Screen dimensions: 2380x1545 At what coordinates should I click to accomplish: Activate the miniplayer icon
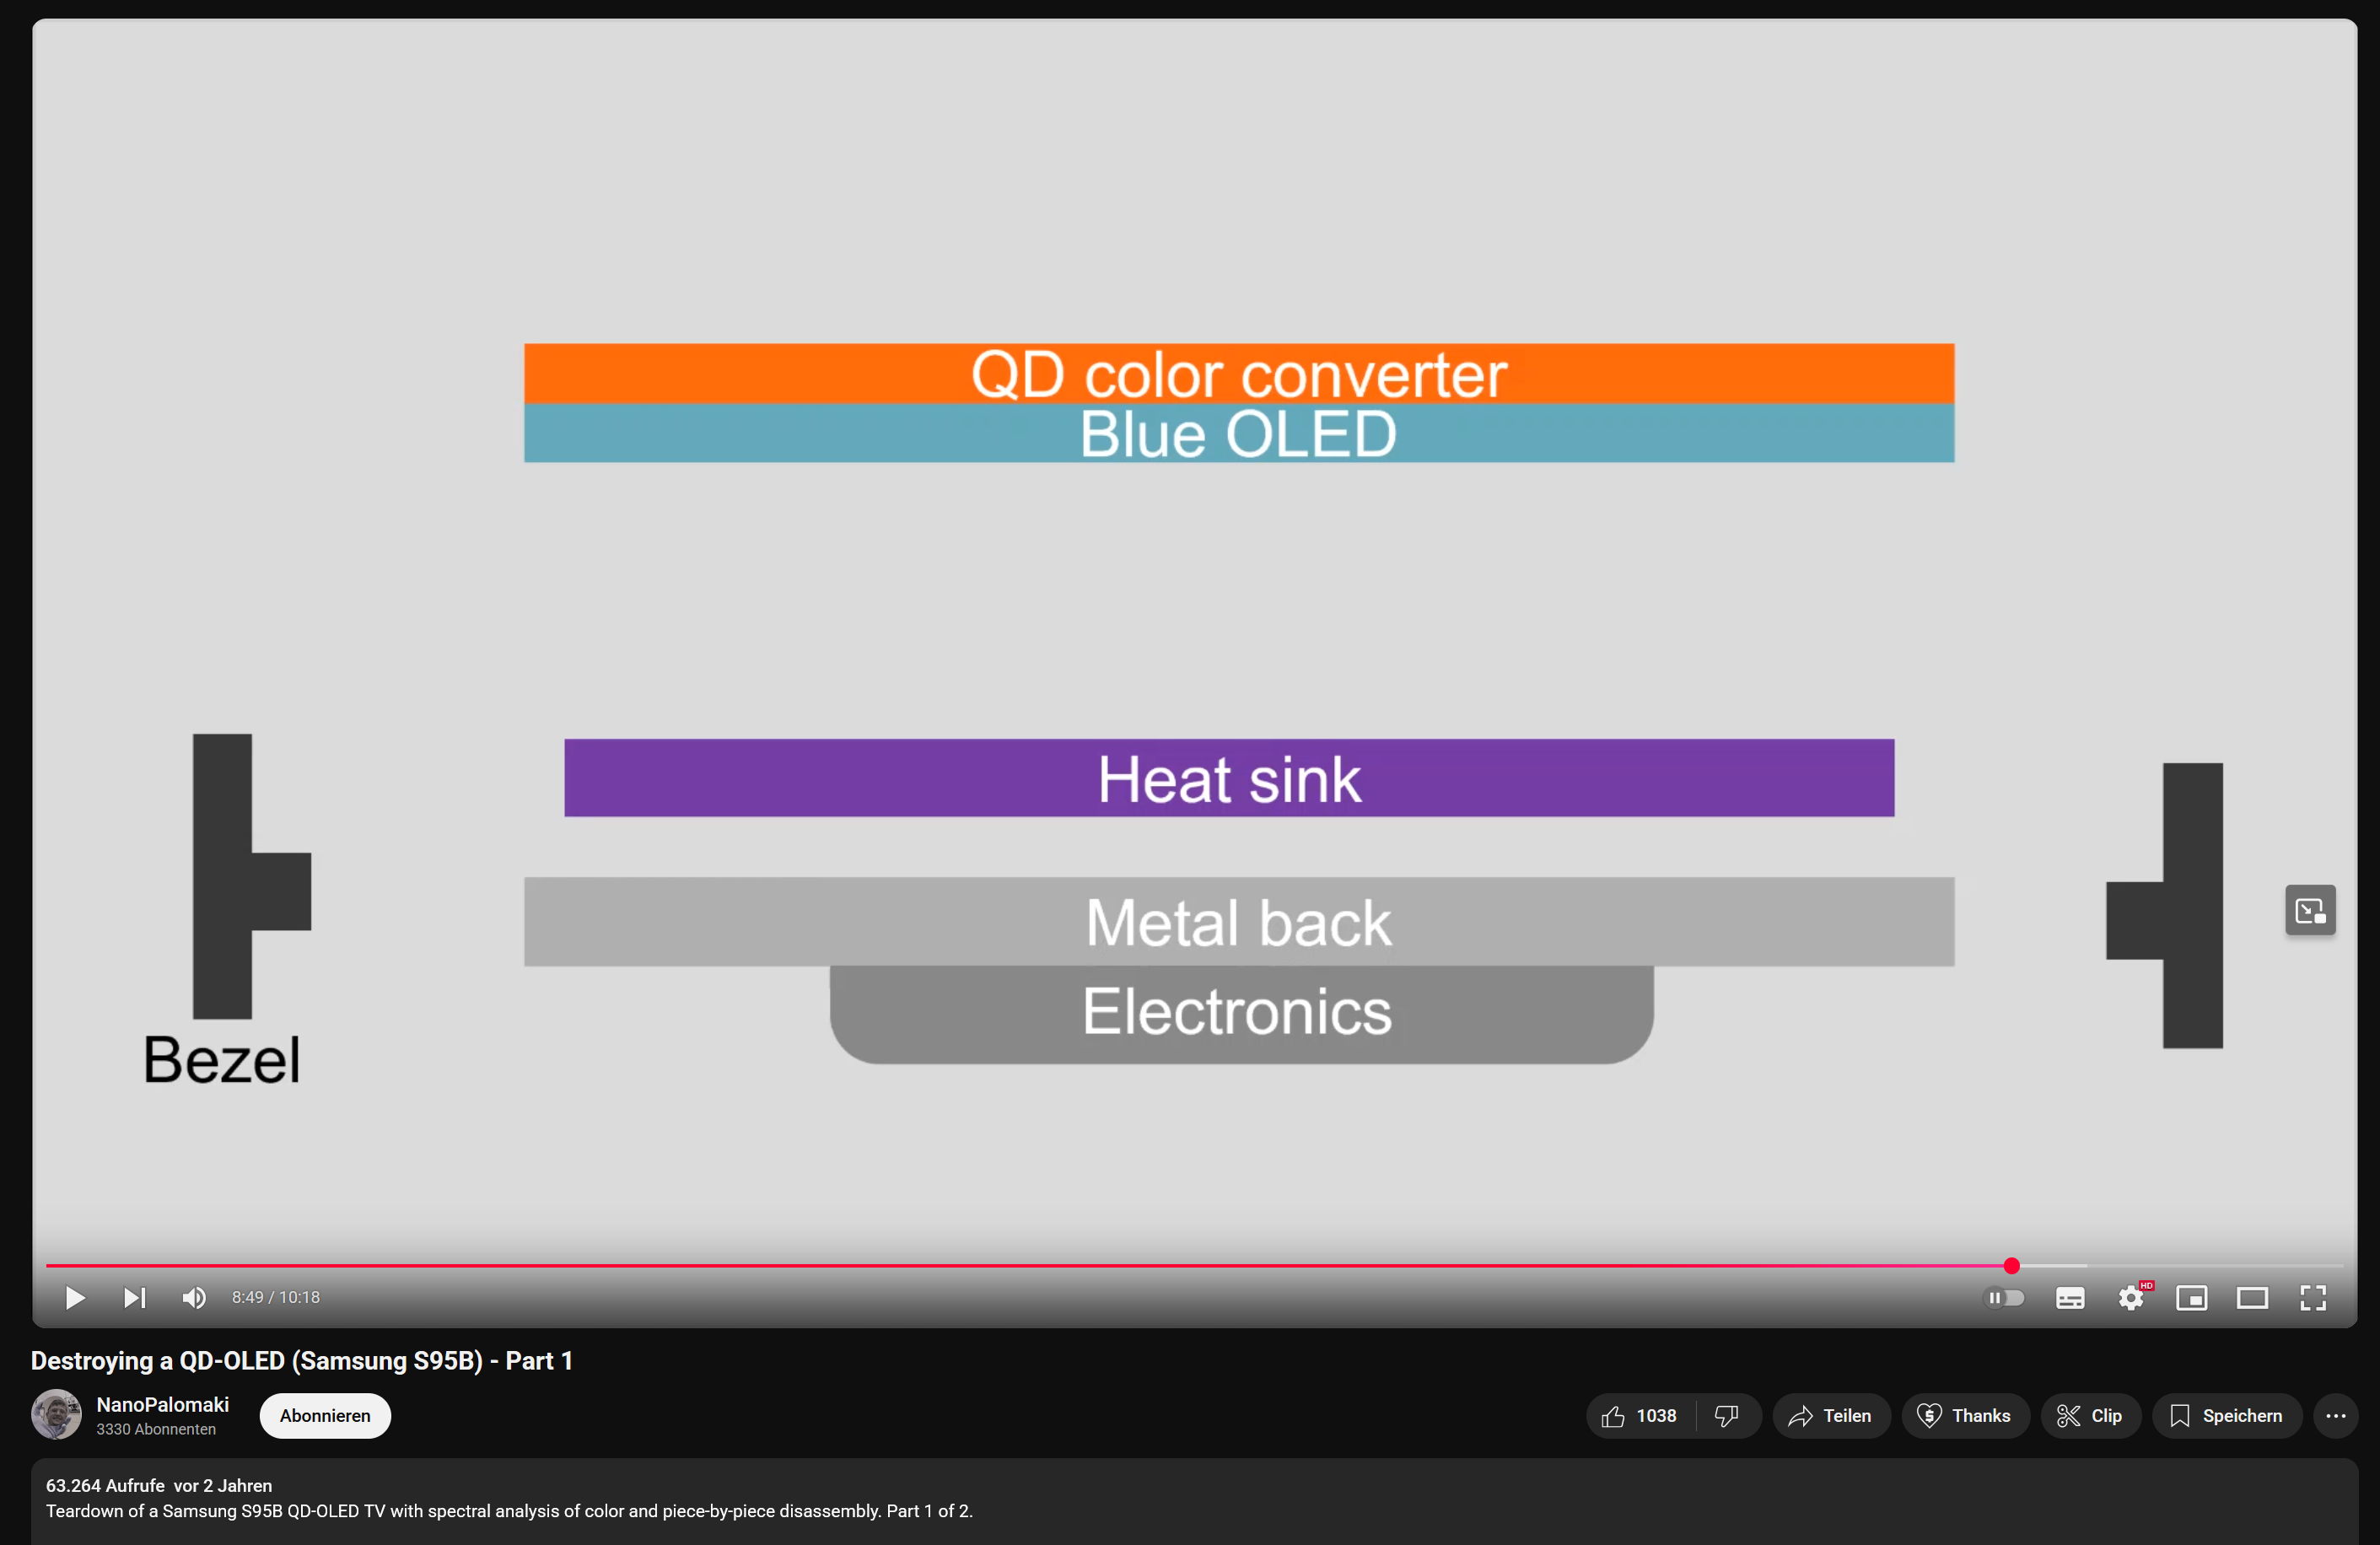2191,1298
